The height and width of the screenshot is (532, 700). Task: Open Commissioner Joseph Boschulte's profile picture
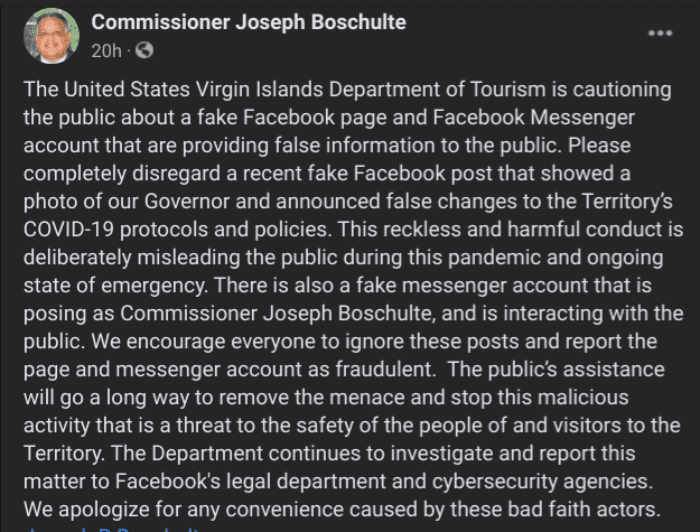click(51, 36)
